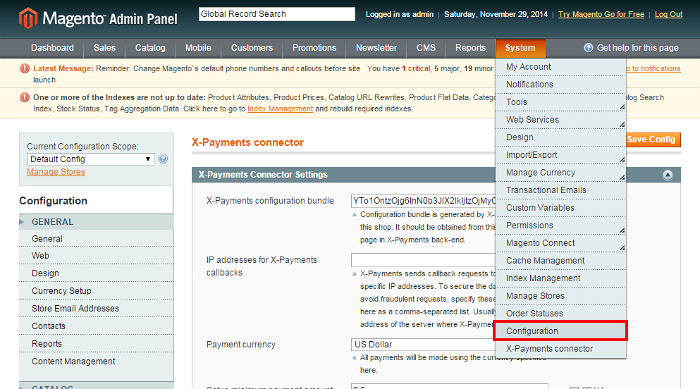Click the Save Config button

(x=651, y=139)
